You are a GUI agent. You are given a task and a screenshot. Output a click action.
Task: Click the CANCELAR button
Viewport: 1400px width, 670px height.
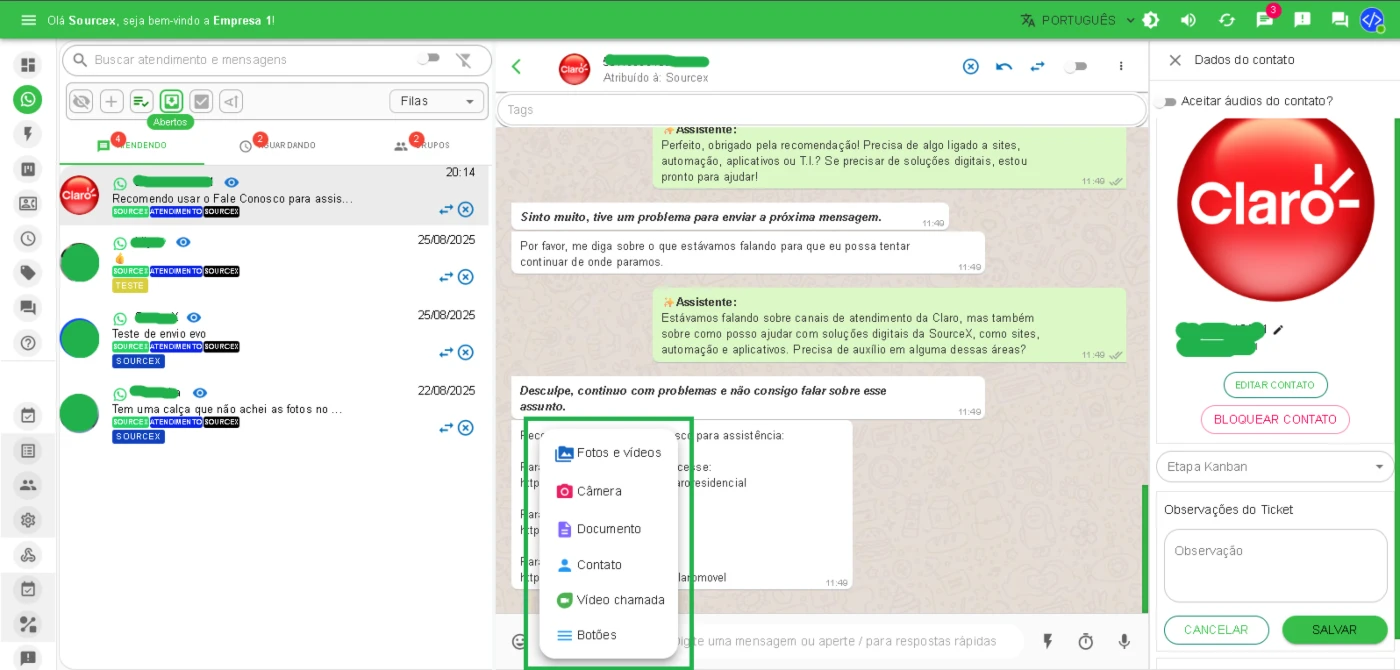[1216, 630]
